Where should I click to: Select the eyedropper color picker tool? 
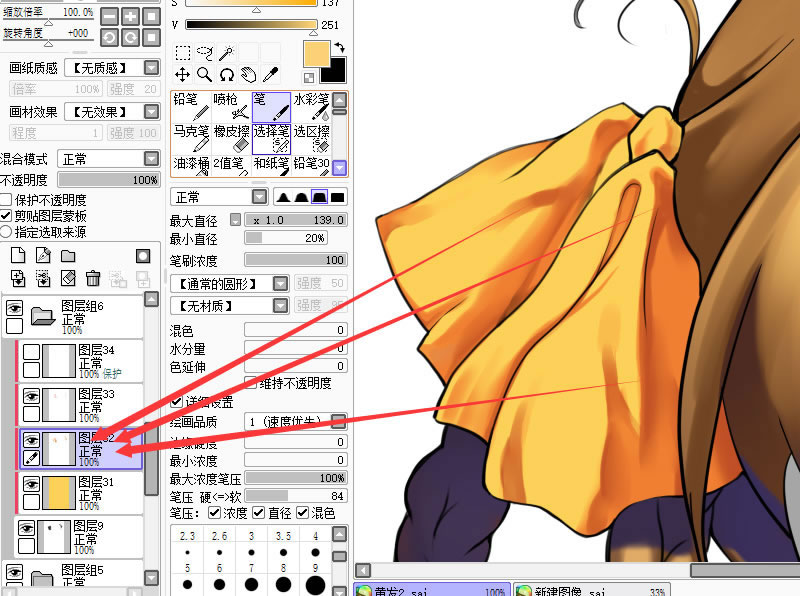pyautogui.click(x=270, y=75)
